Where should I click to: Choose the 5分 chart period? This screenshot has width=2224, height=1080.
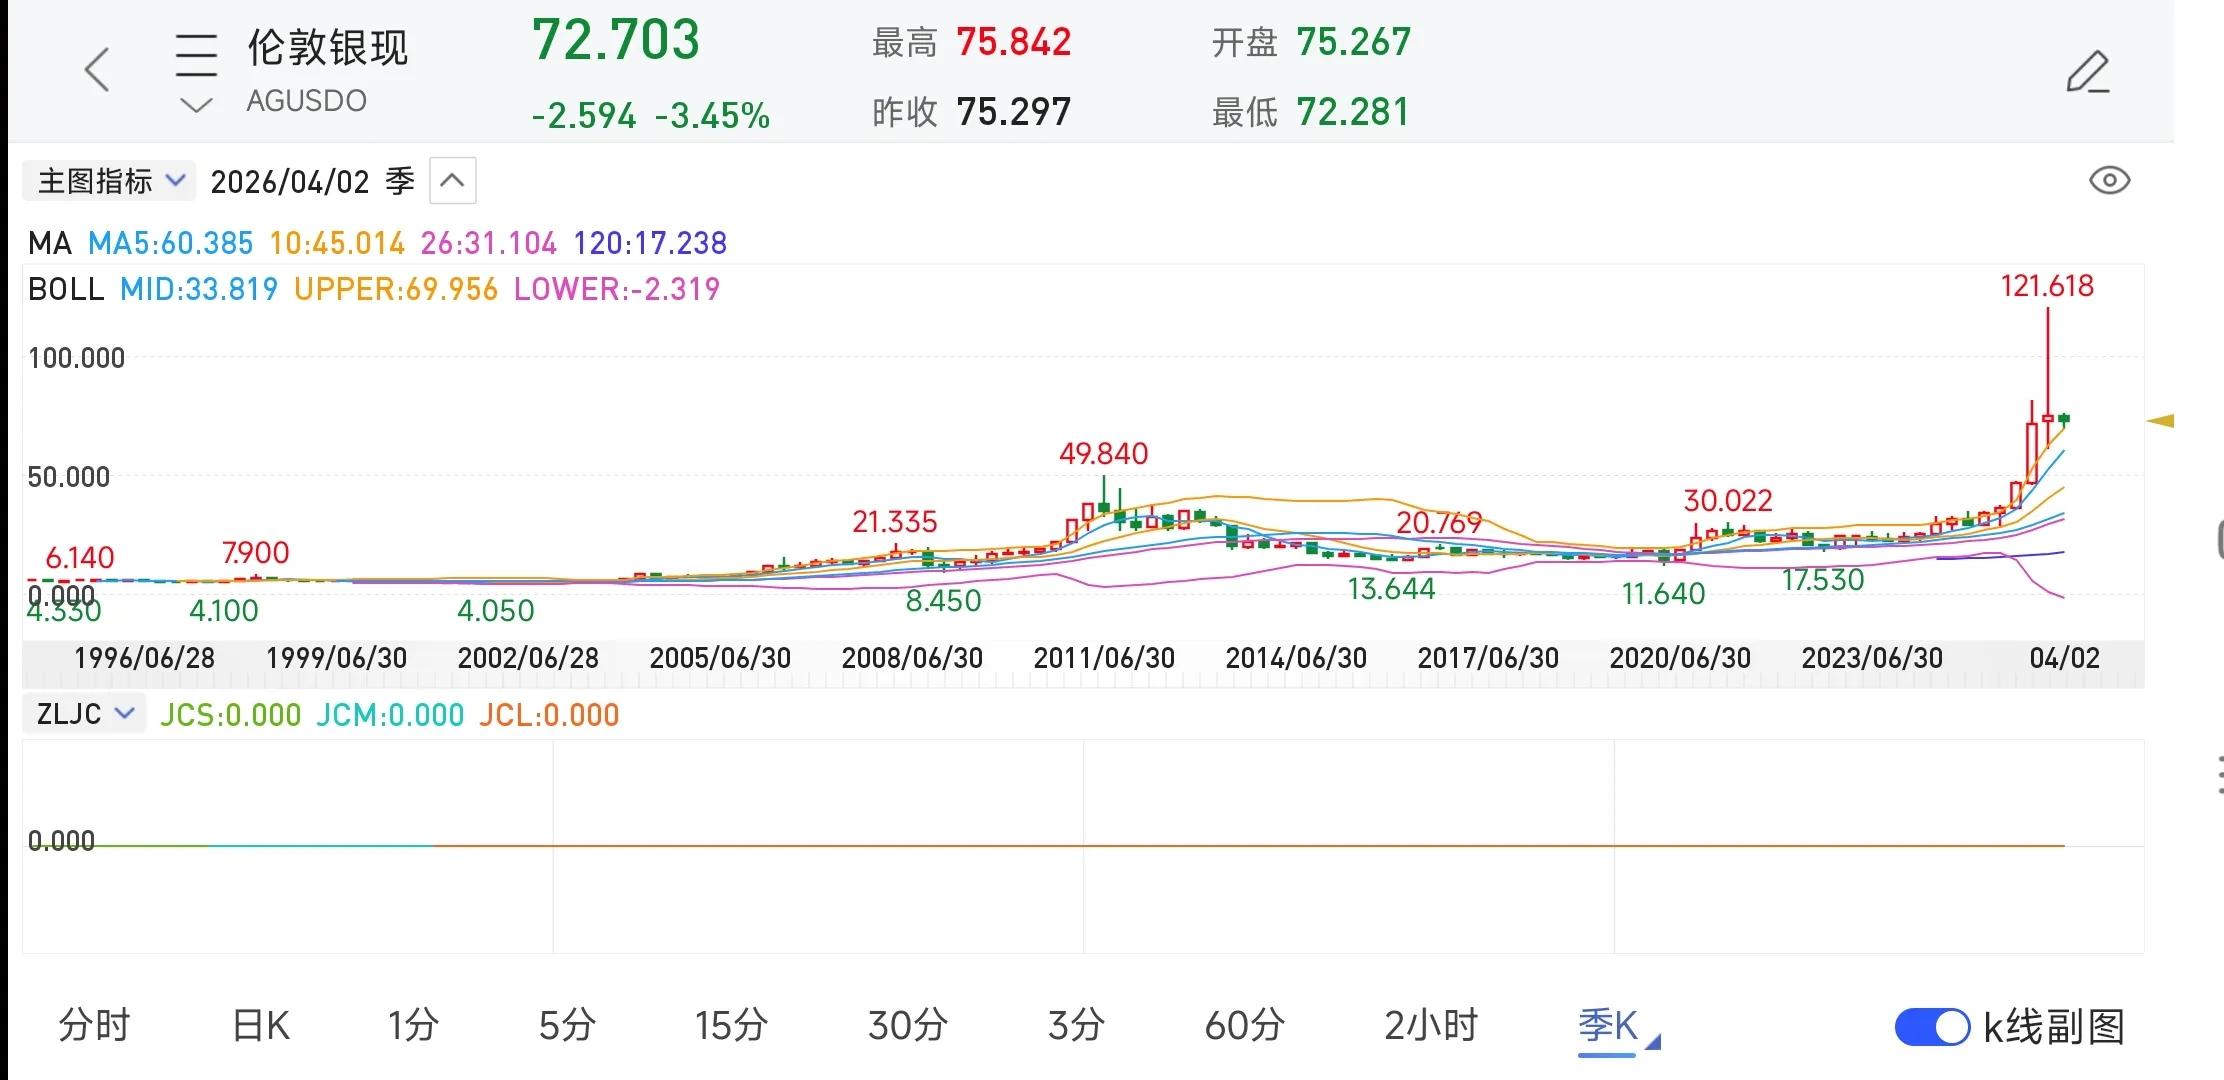coord(567,1026)
